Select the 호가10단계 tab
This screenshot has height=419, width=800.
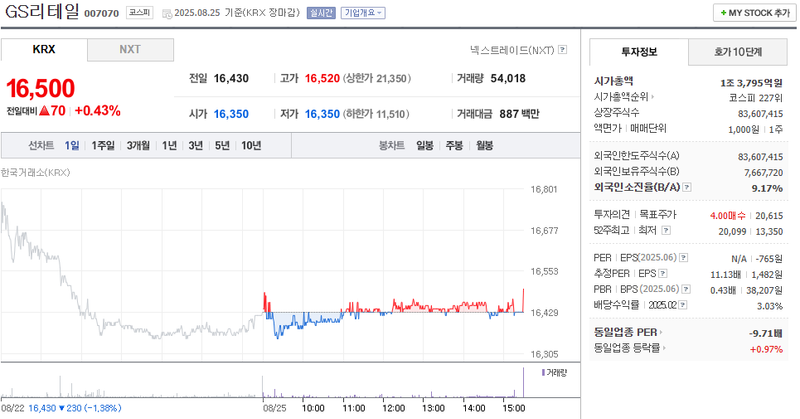point(738,52)
